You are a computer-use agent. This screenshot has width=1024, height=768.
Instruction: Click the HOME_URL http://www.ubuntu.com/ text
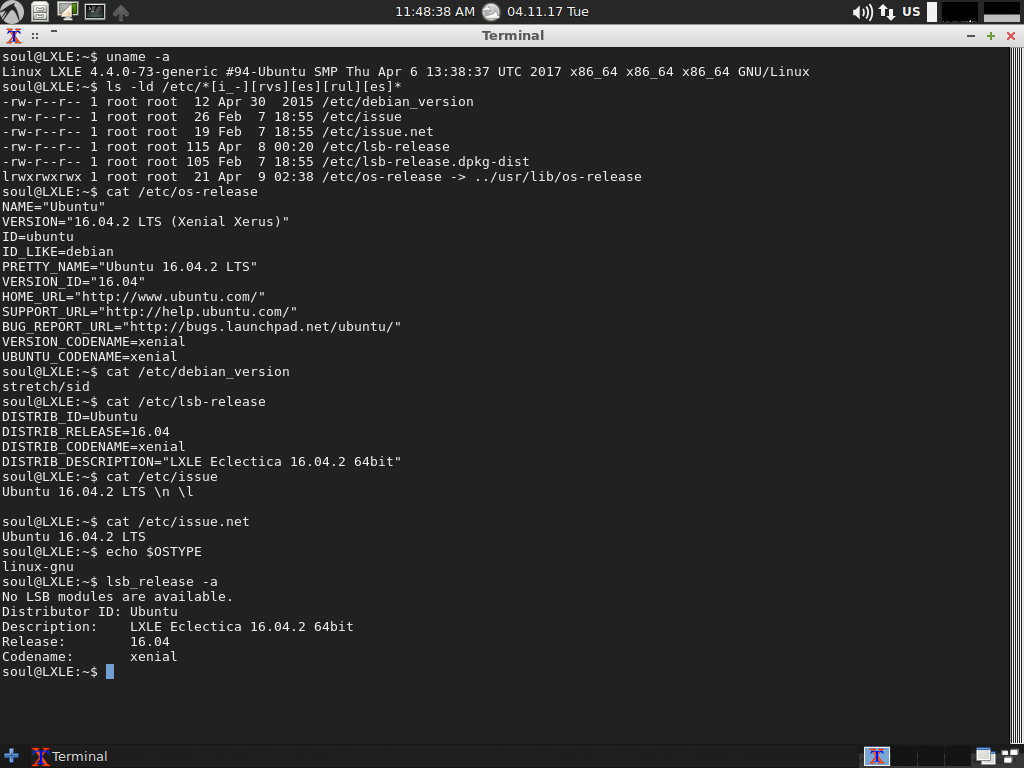pyautogui.click(x=170, y=297)
